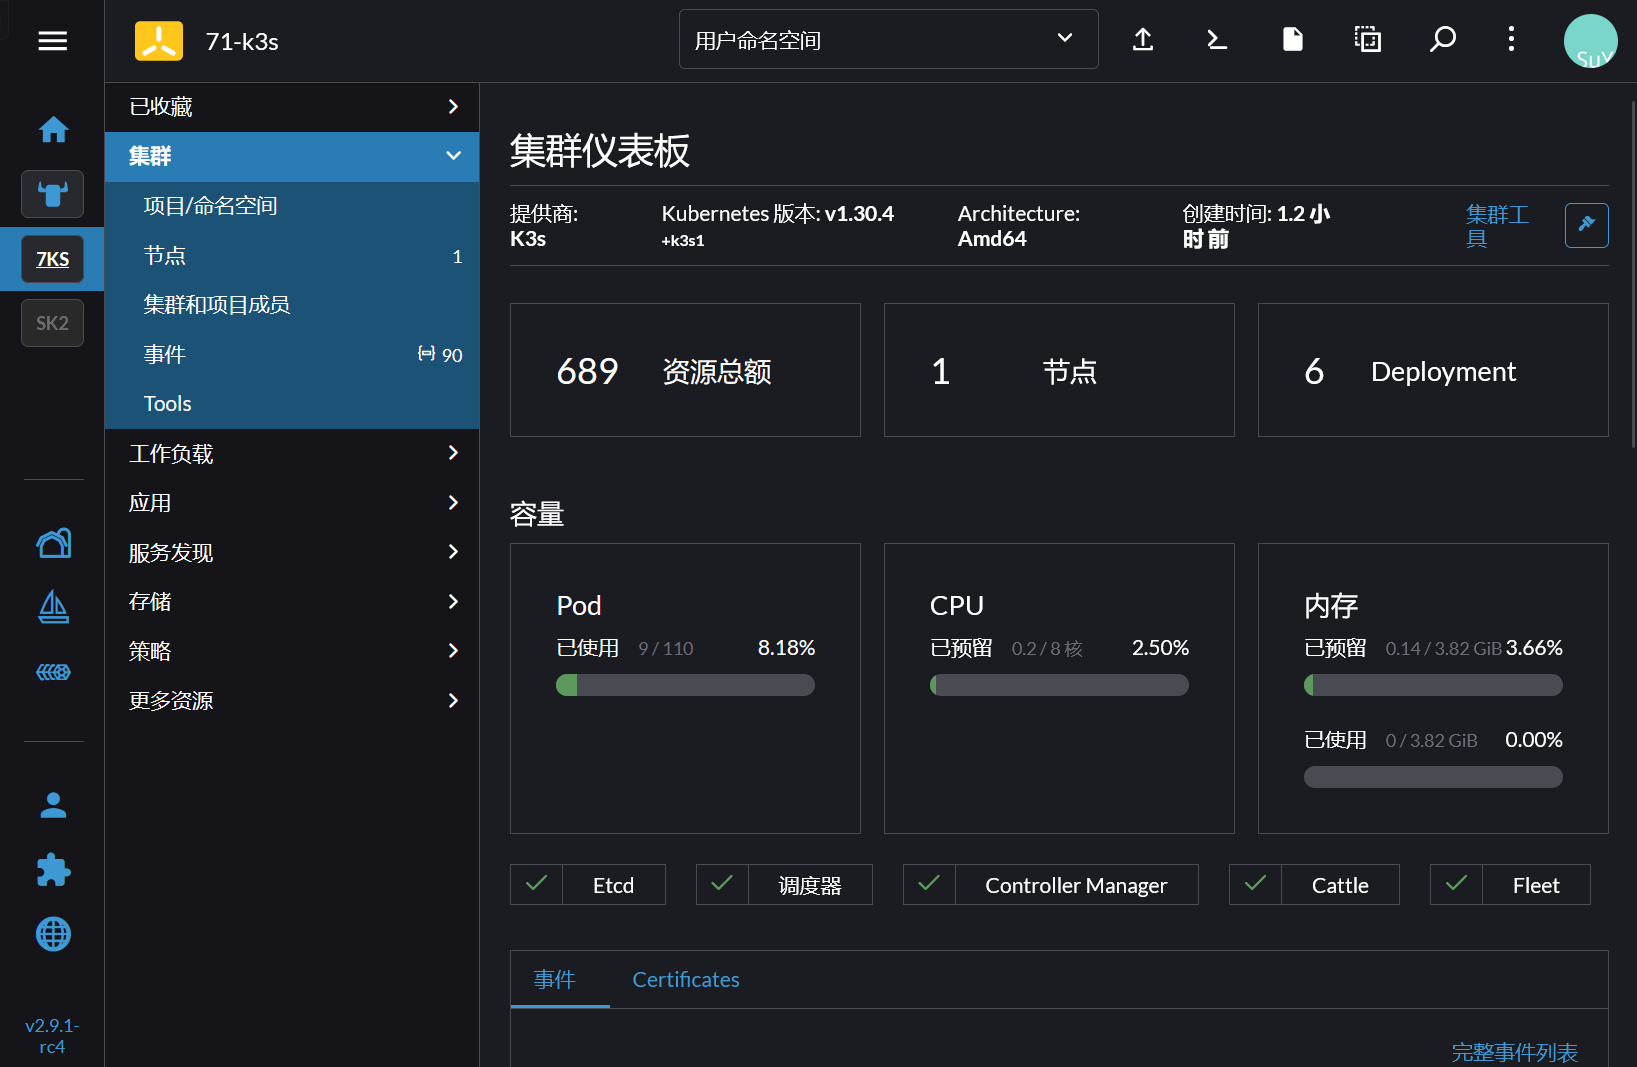
Task: Click the Fleet status checkmark
Action: (1456, 884)
